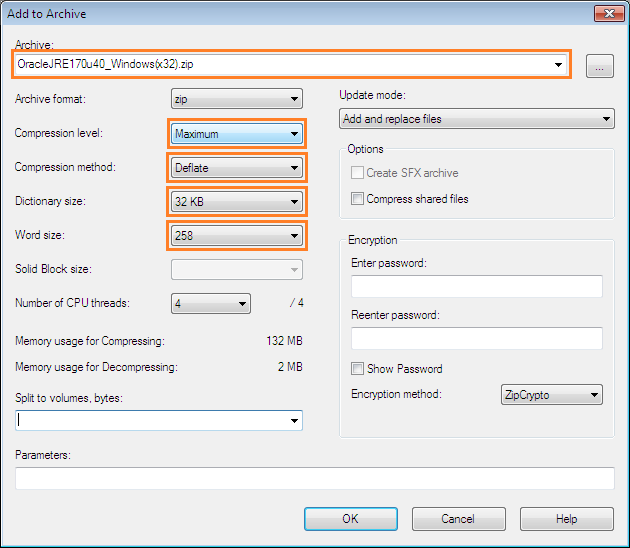630x548 pixels.
Task: Click the Parameters text field
Action: pyautogui.click(x=315, y=478)
